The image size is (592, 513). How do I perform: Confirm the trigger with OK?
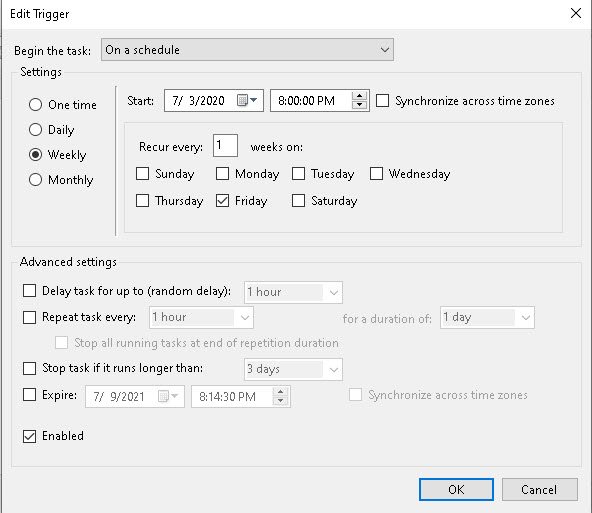(456, 490)
